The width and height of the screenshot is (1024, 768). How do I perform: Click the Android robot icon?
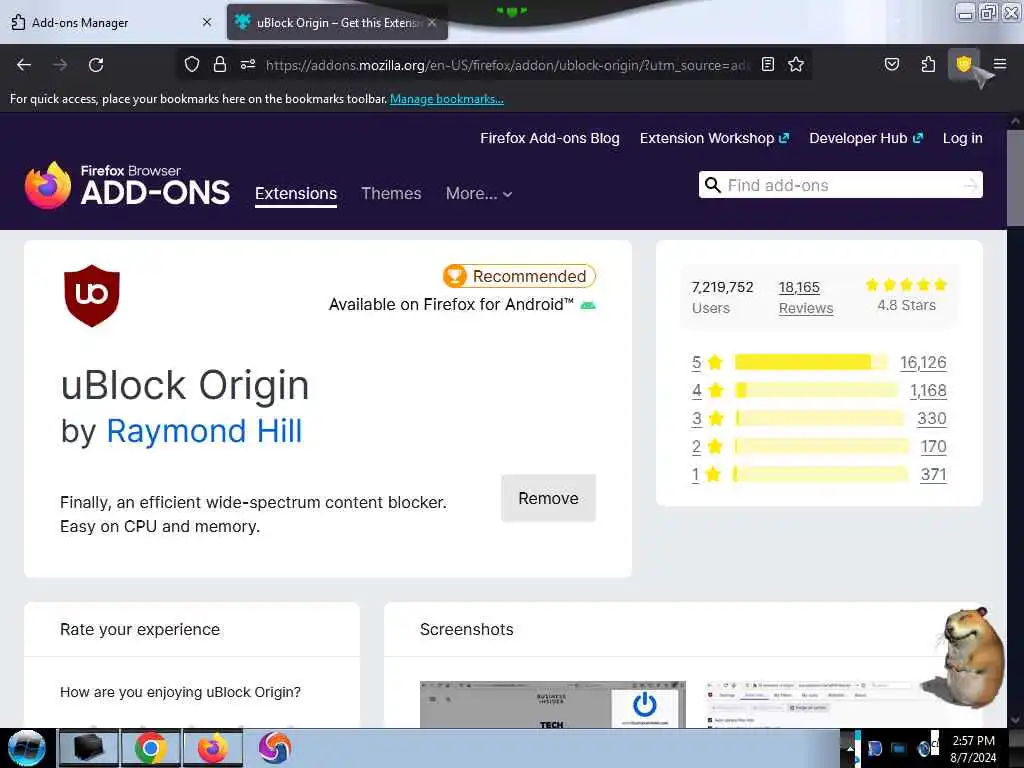(588, 306)
